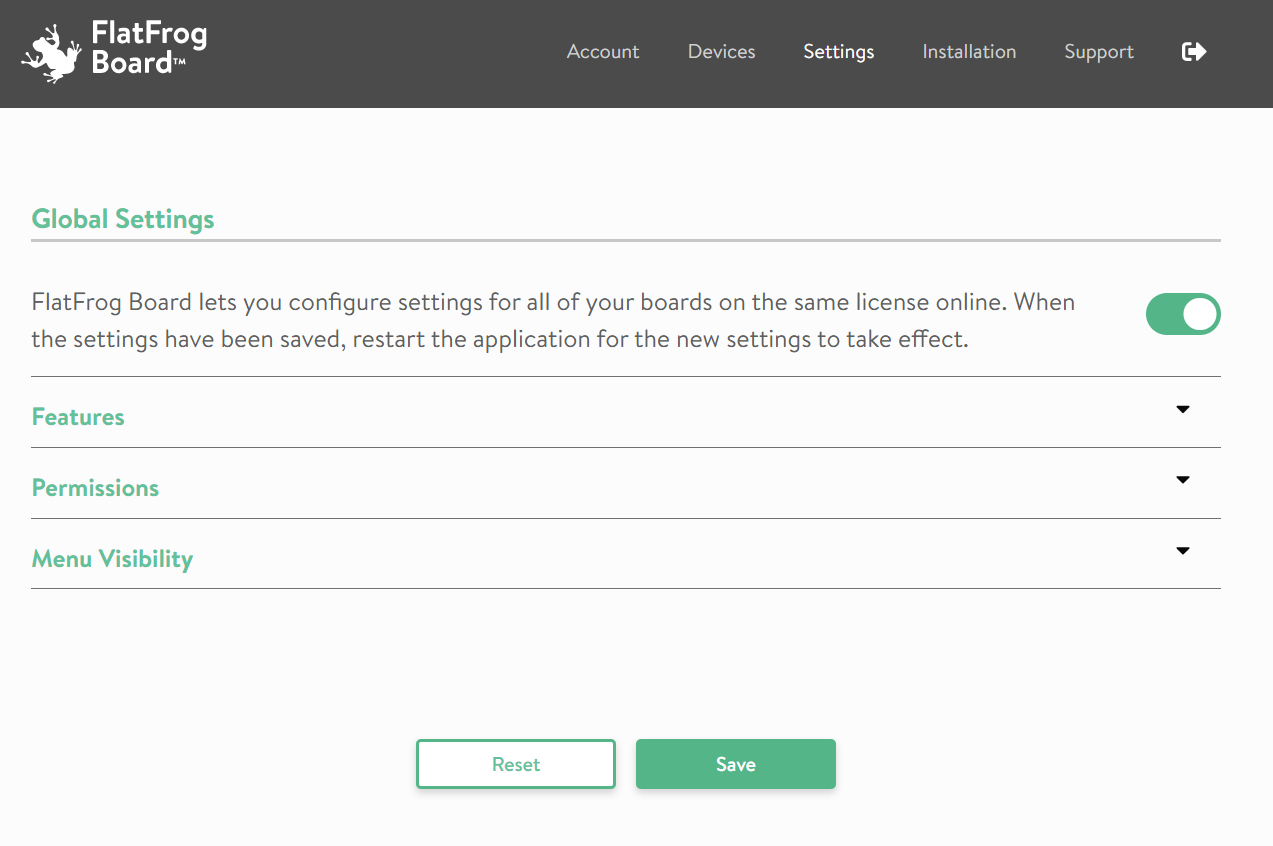The width and height of the screenshot is (1273, 846).
Task: Save the settings with the Save button
Action: click(x=736, y=764)
